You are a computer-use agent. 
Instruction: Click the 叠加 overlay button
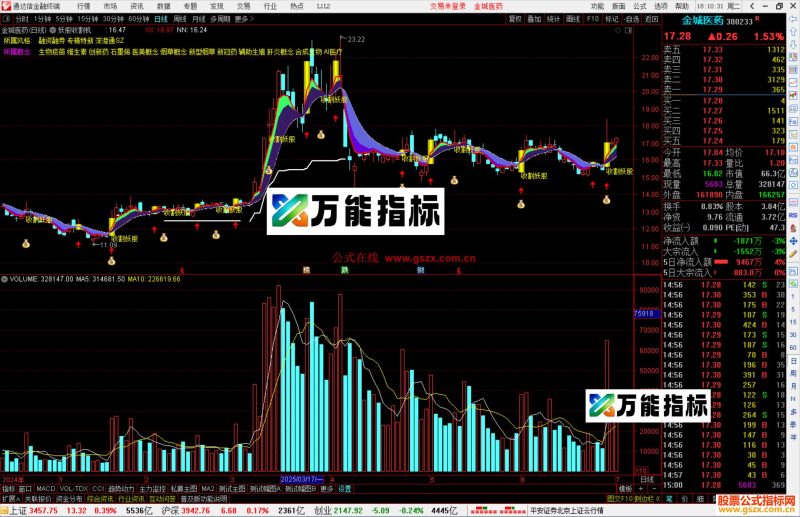[x=534, y=19]
